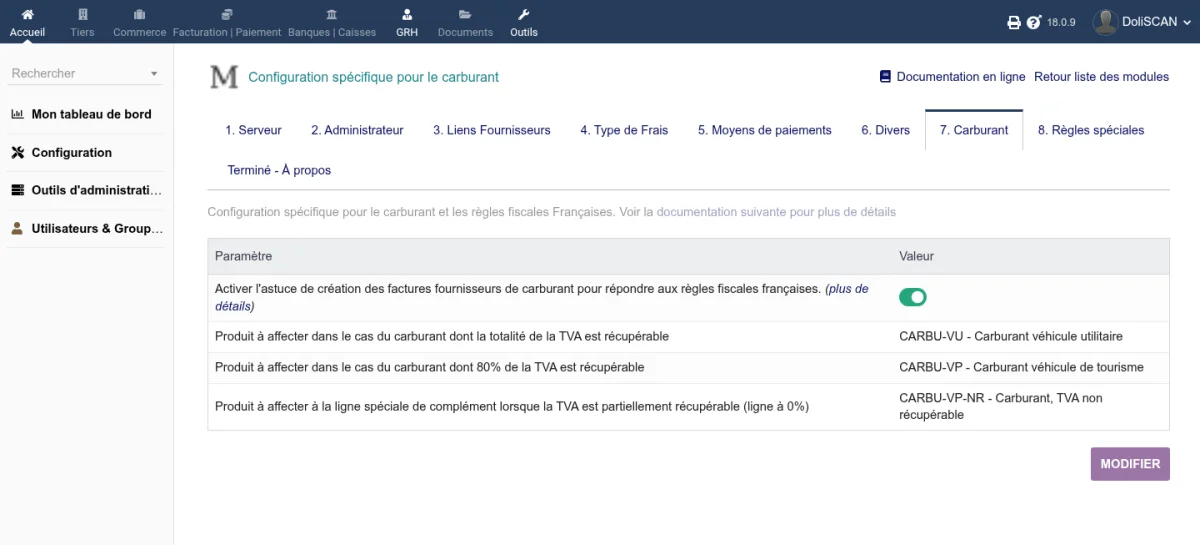Open the Rechercher search dropdown

click(x=86, y=73)
